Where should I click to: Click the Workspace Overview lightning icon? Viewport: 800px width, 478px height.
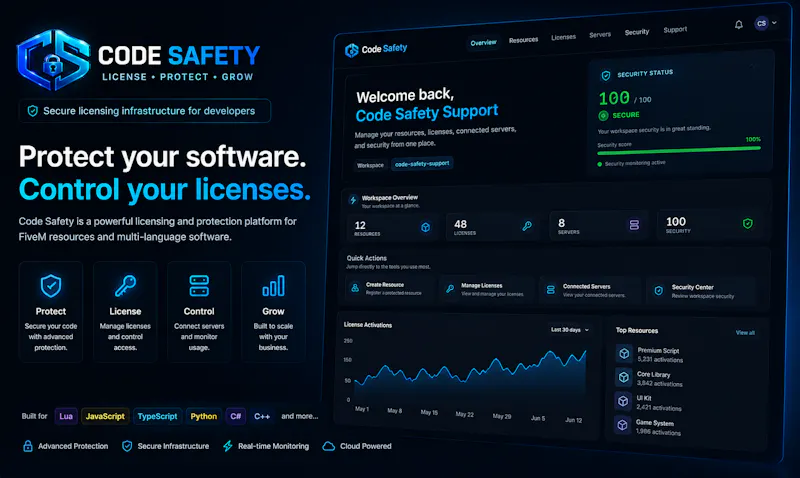pyautogui.click(x=353, y=200)
